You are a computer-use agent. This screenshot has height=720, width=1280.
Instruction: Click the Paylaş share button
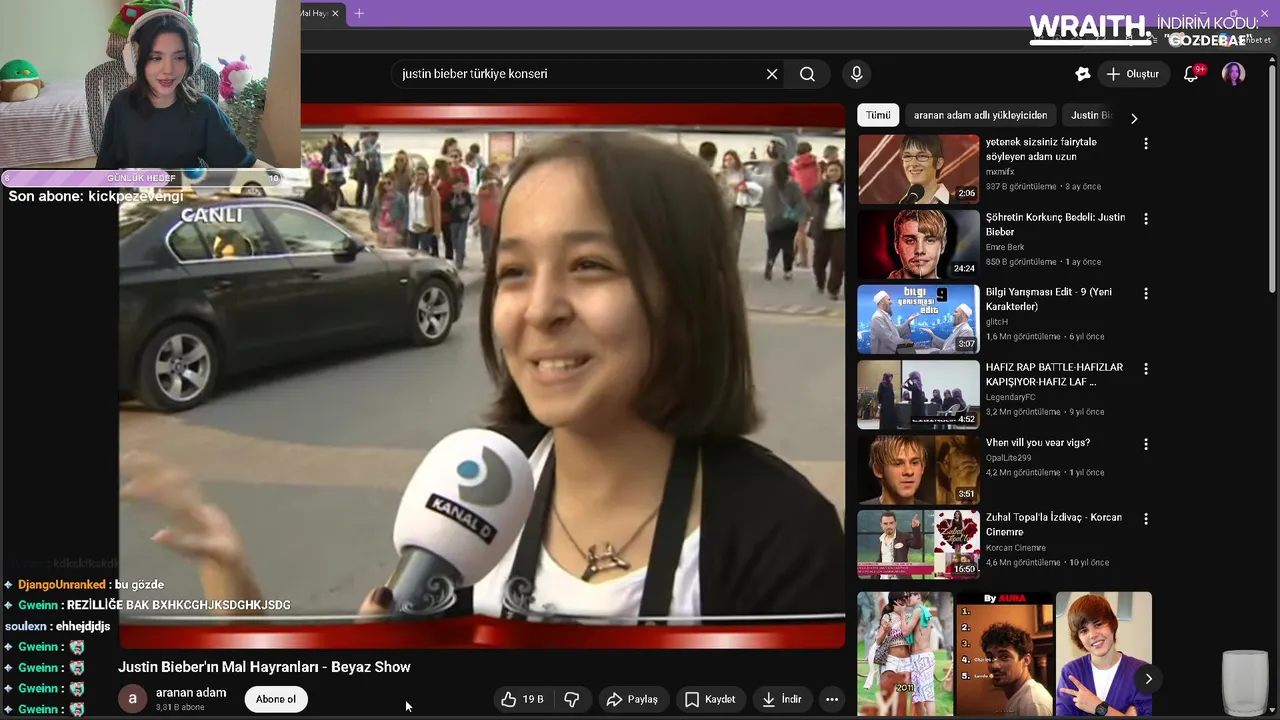pos(632,699)
